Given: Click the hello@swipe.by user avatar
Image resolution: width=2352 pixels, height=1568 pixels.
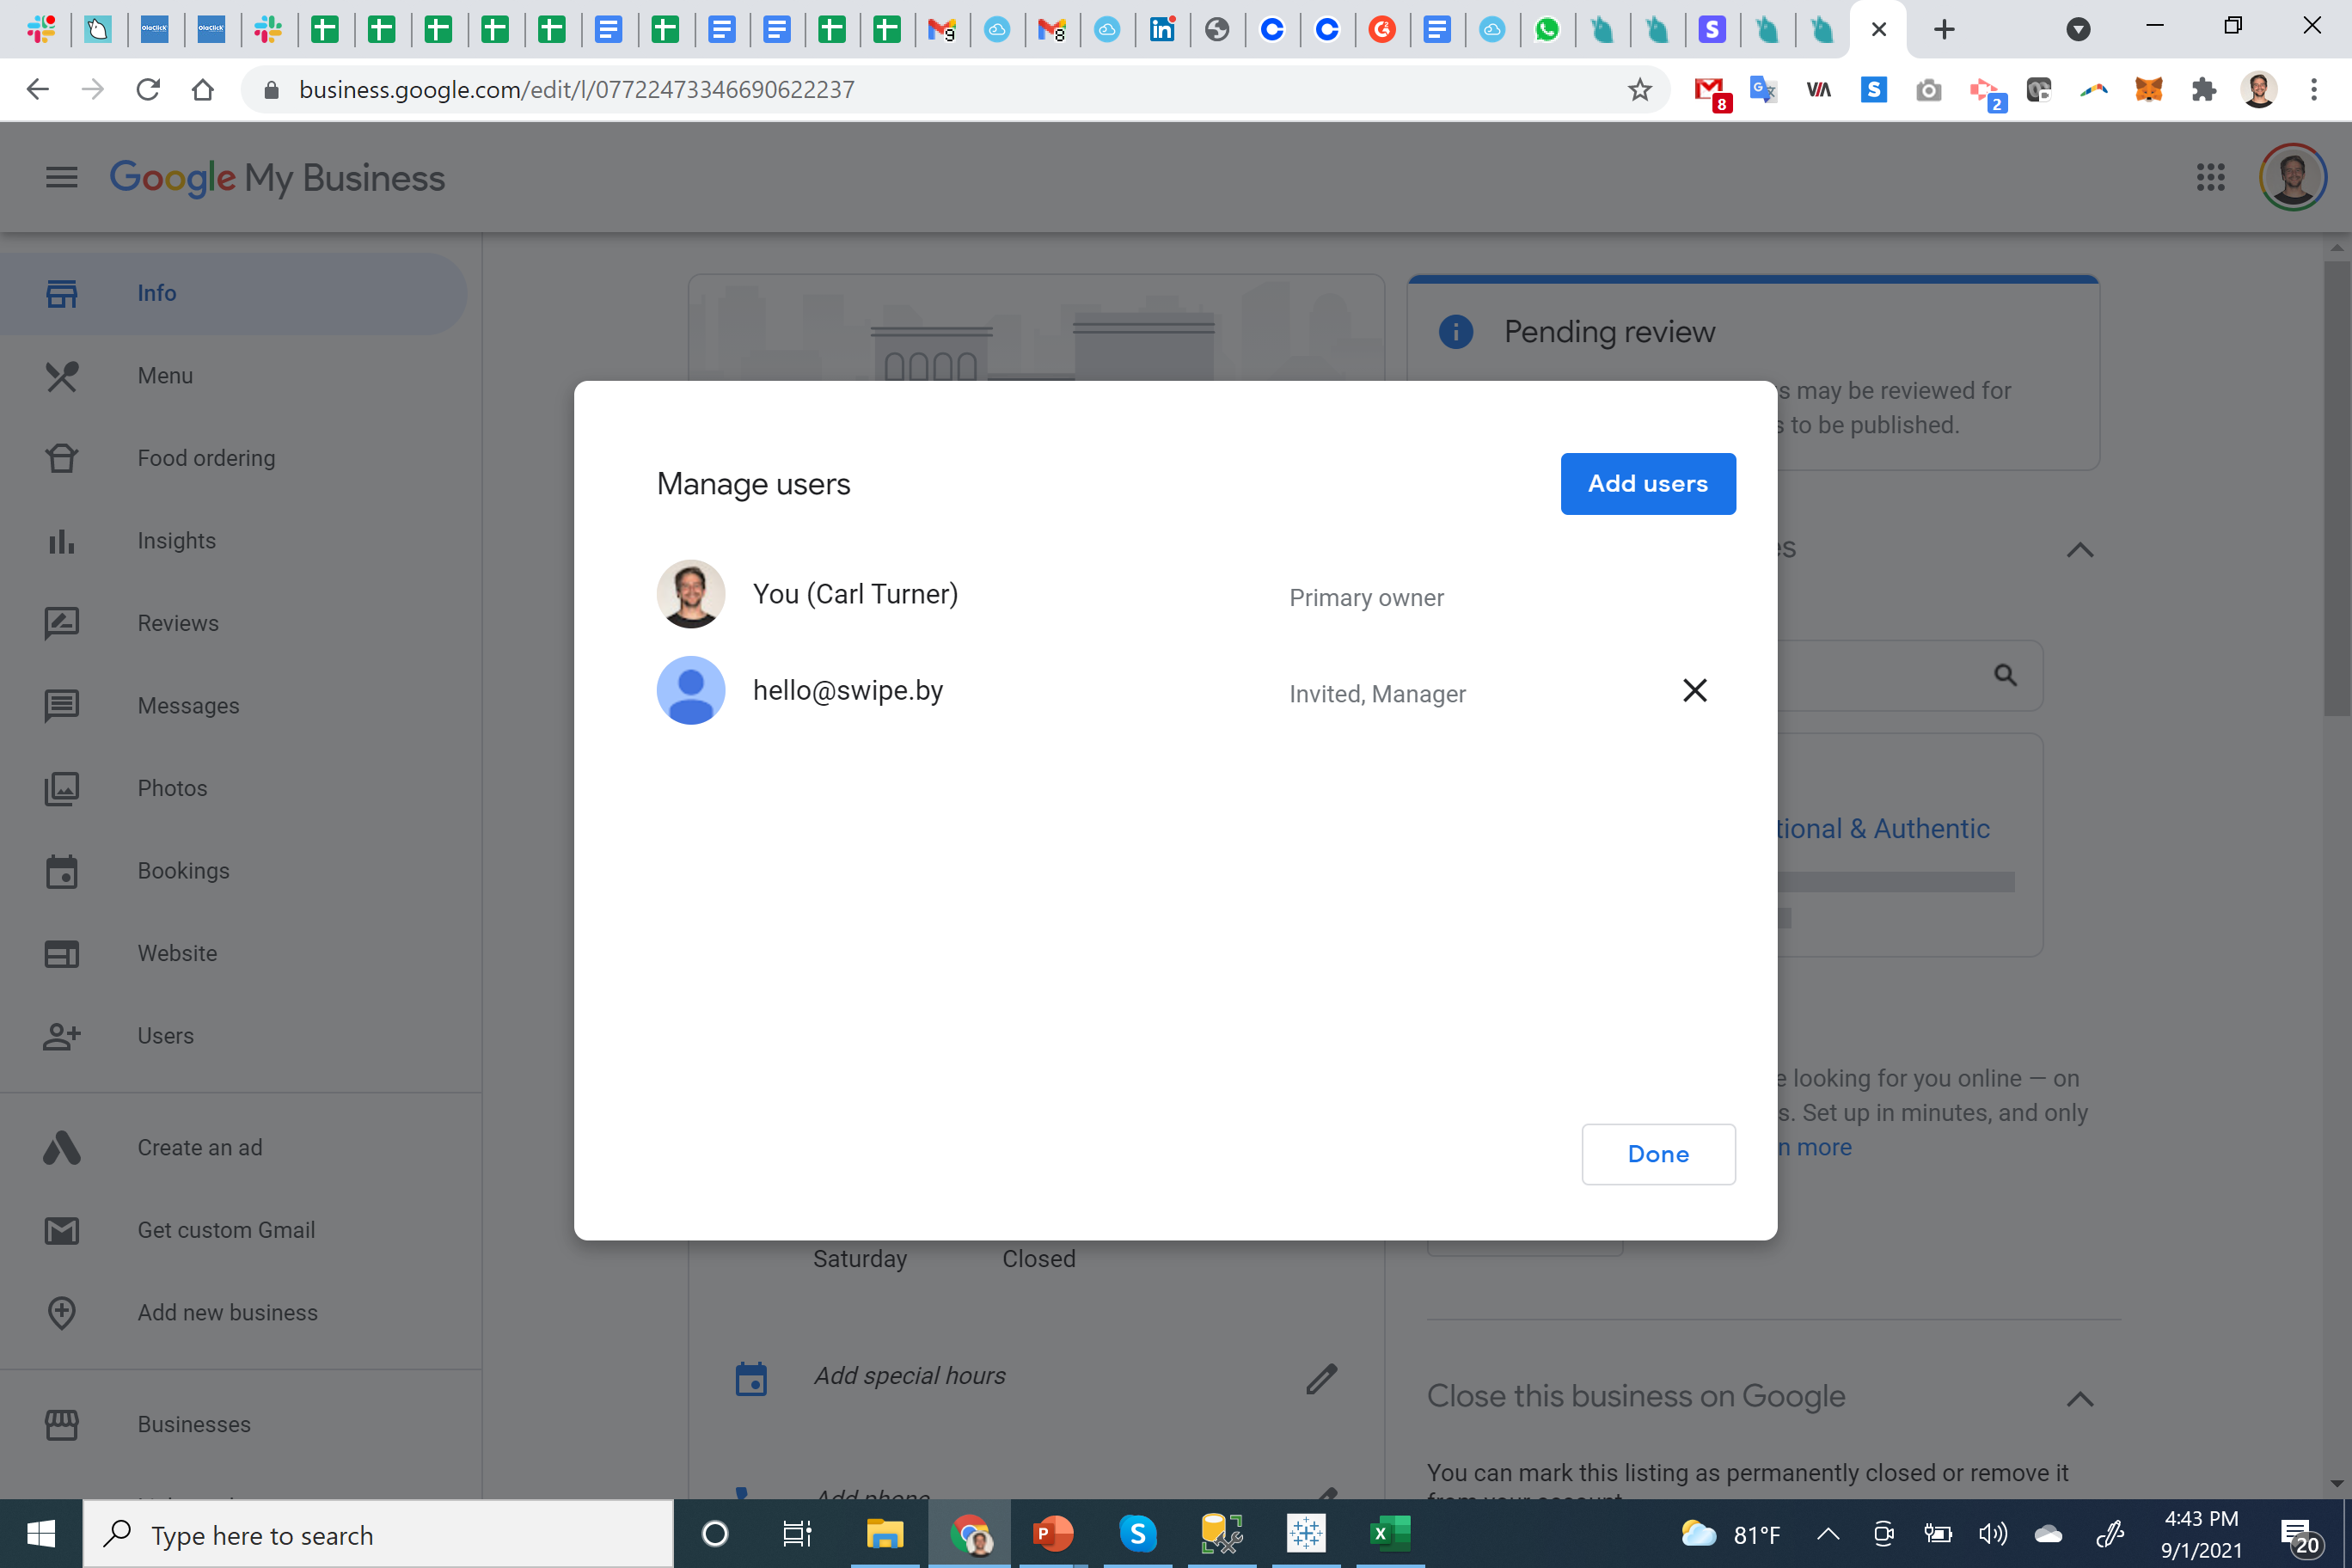Looking at the screenshot, I should (x=690, y=690).
